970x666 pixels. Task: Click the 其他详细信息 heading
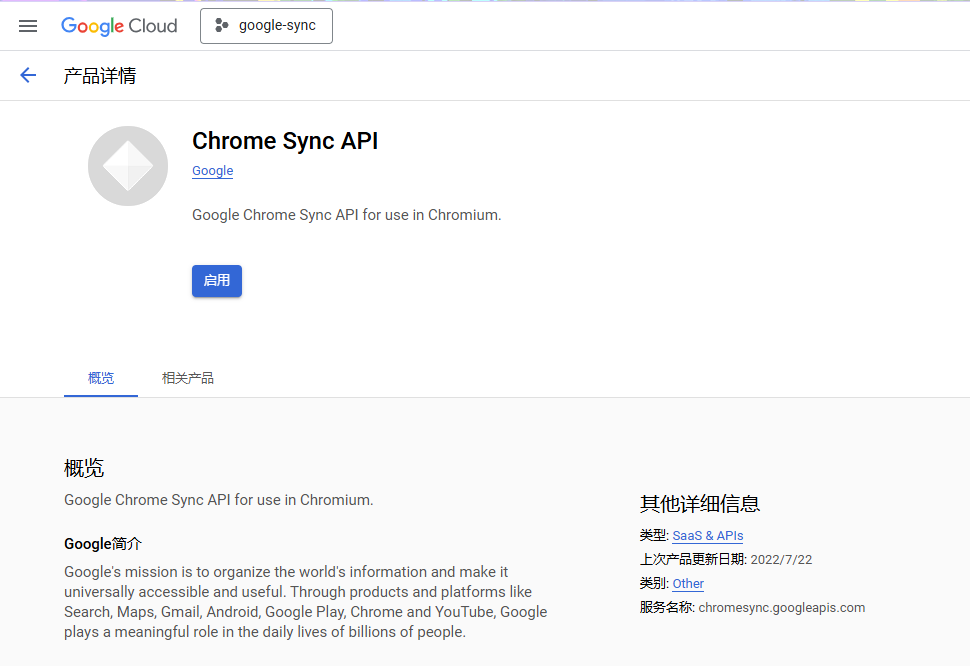point(700,504)
